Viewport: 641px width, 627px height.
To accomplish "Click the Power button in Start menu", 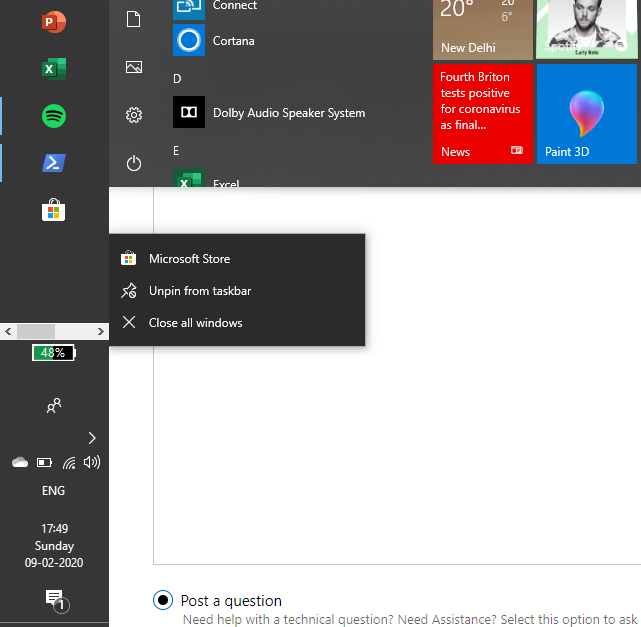I will point(134,163).
